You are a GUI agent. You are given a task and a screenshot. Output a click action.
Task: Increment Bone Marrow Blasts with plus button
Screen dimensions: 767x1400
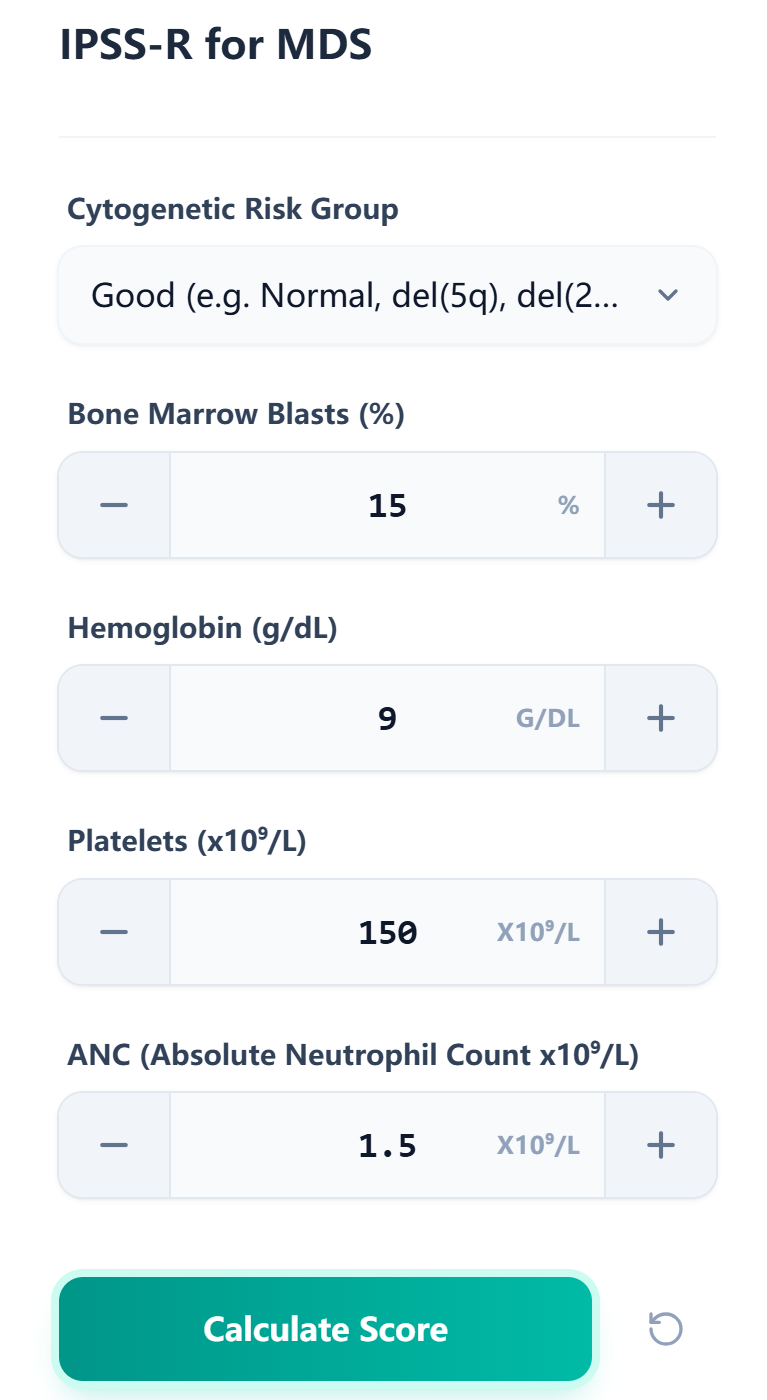(660, 504)
